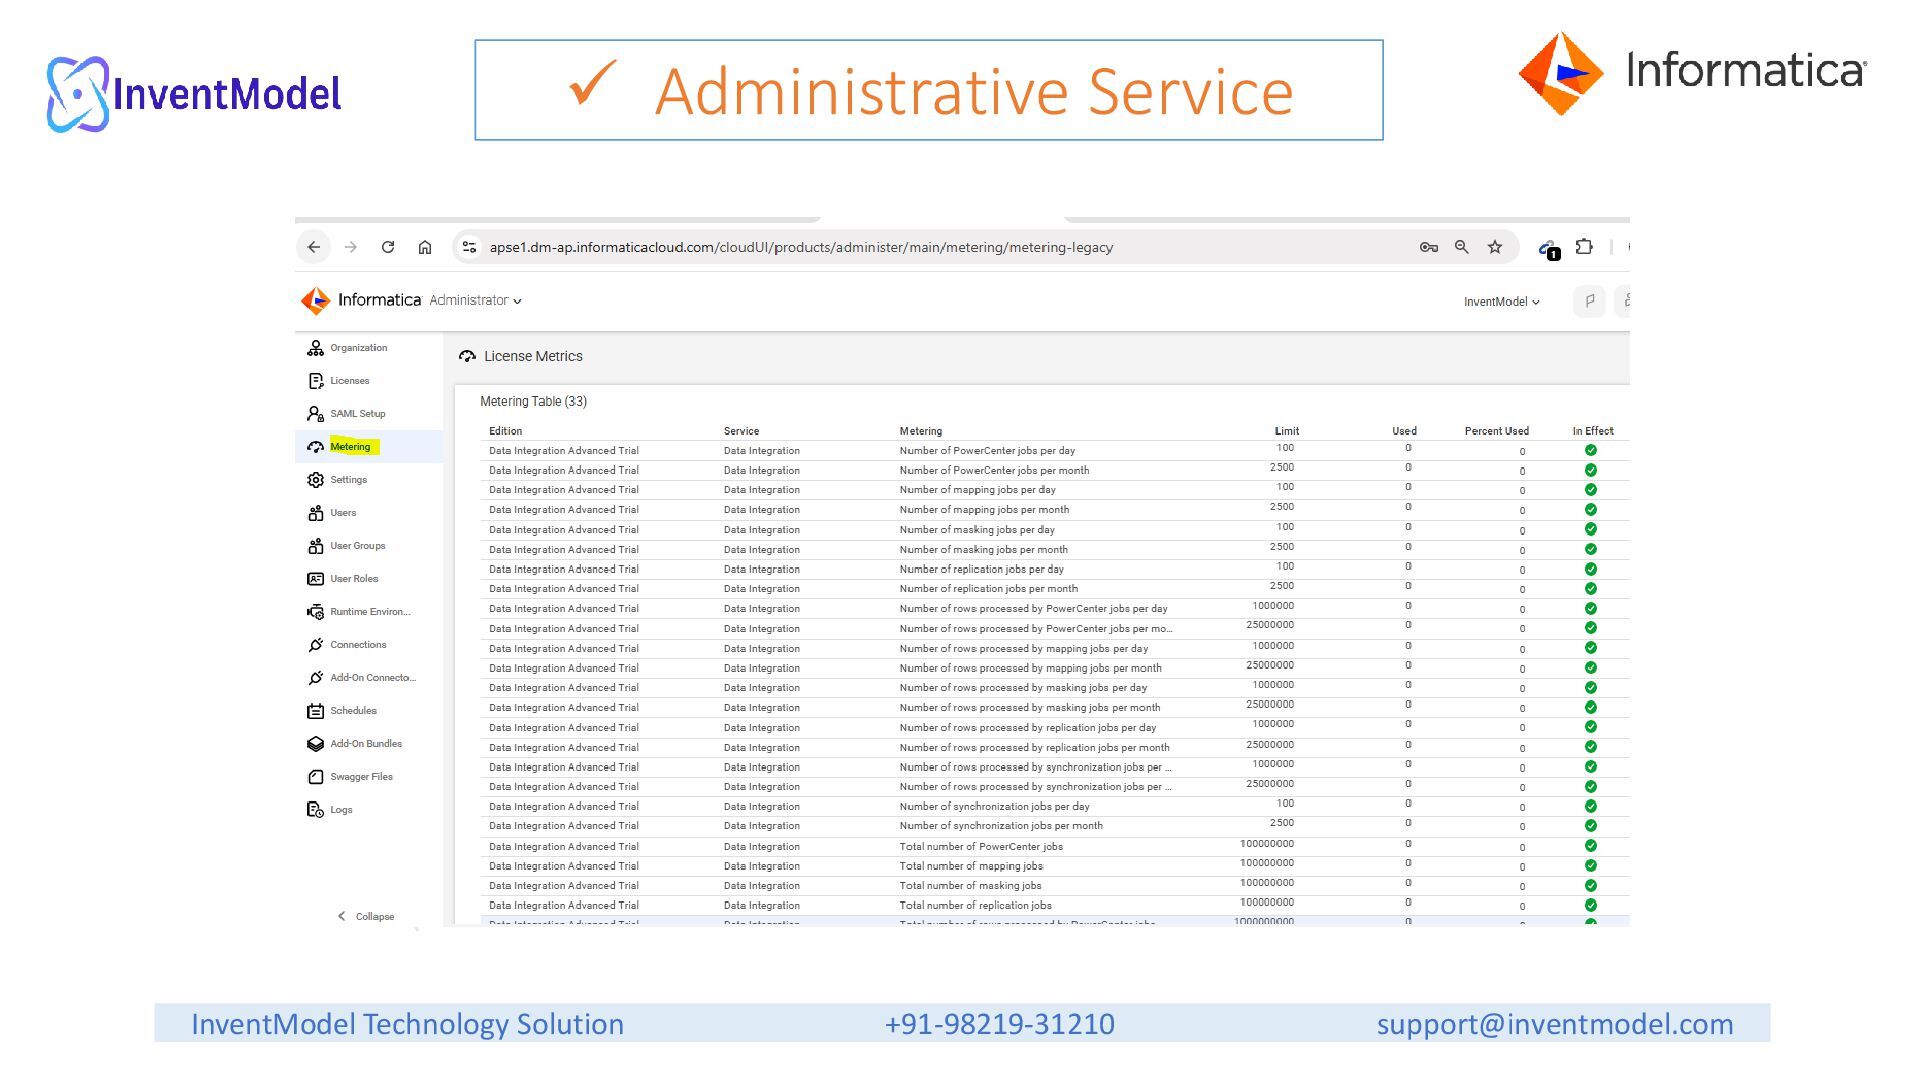Click the browser address bar URL
Screen dimensions: 1920x1080
coord(801,247)
